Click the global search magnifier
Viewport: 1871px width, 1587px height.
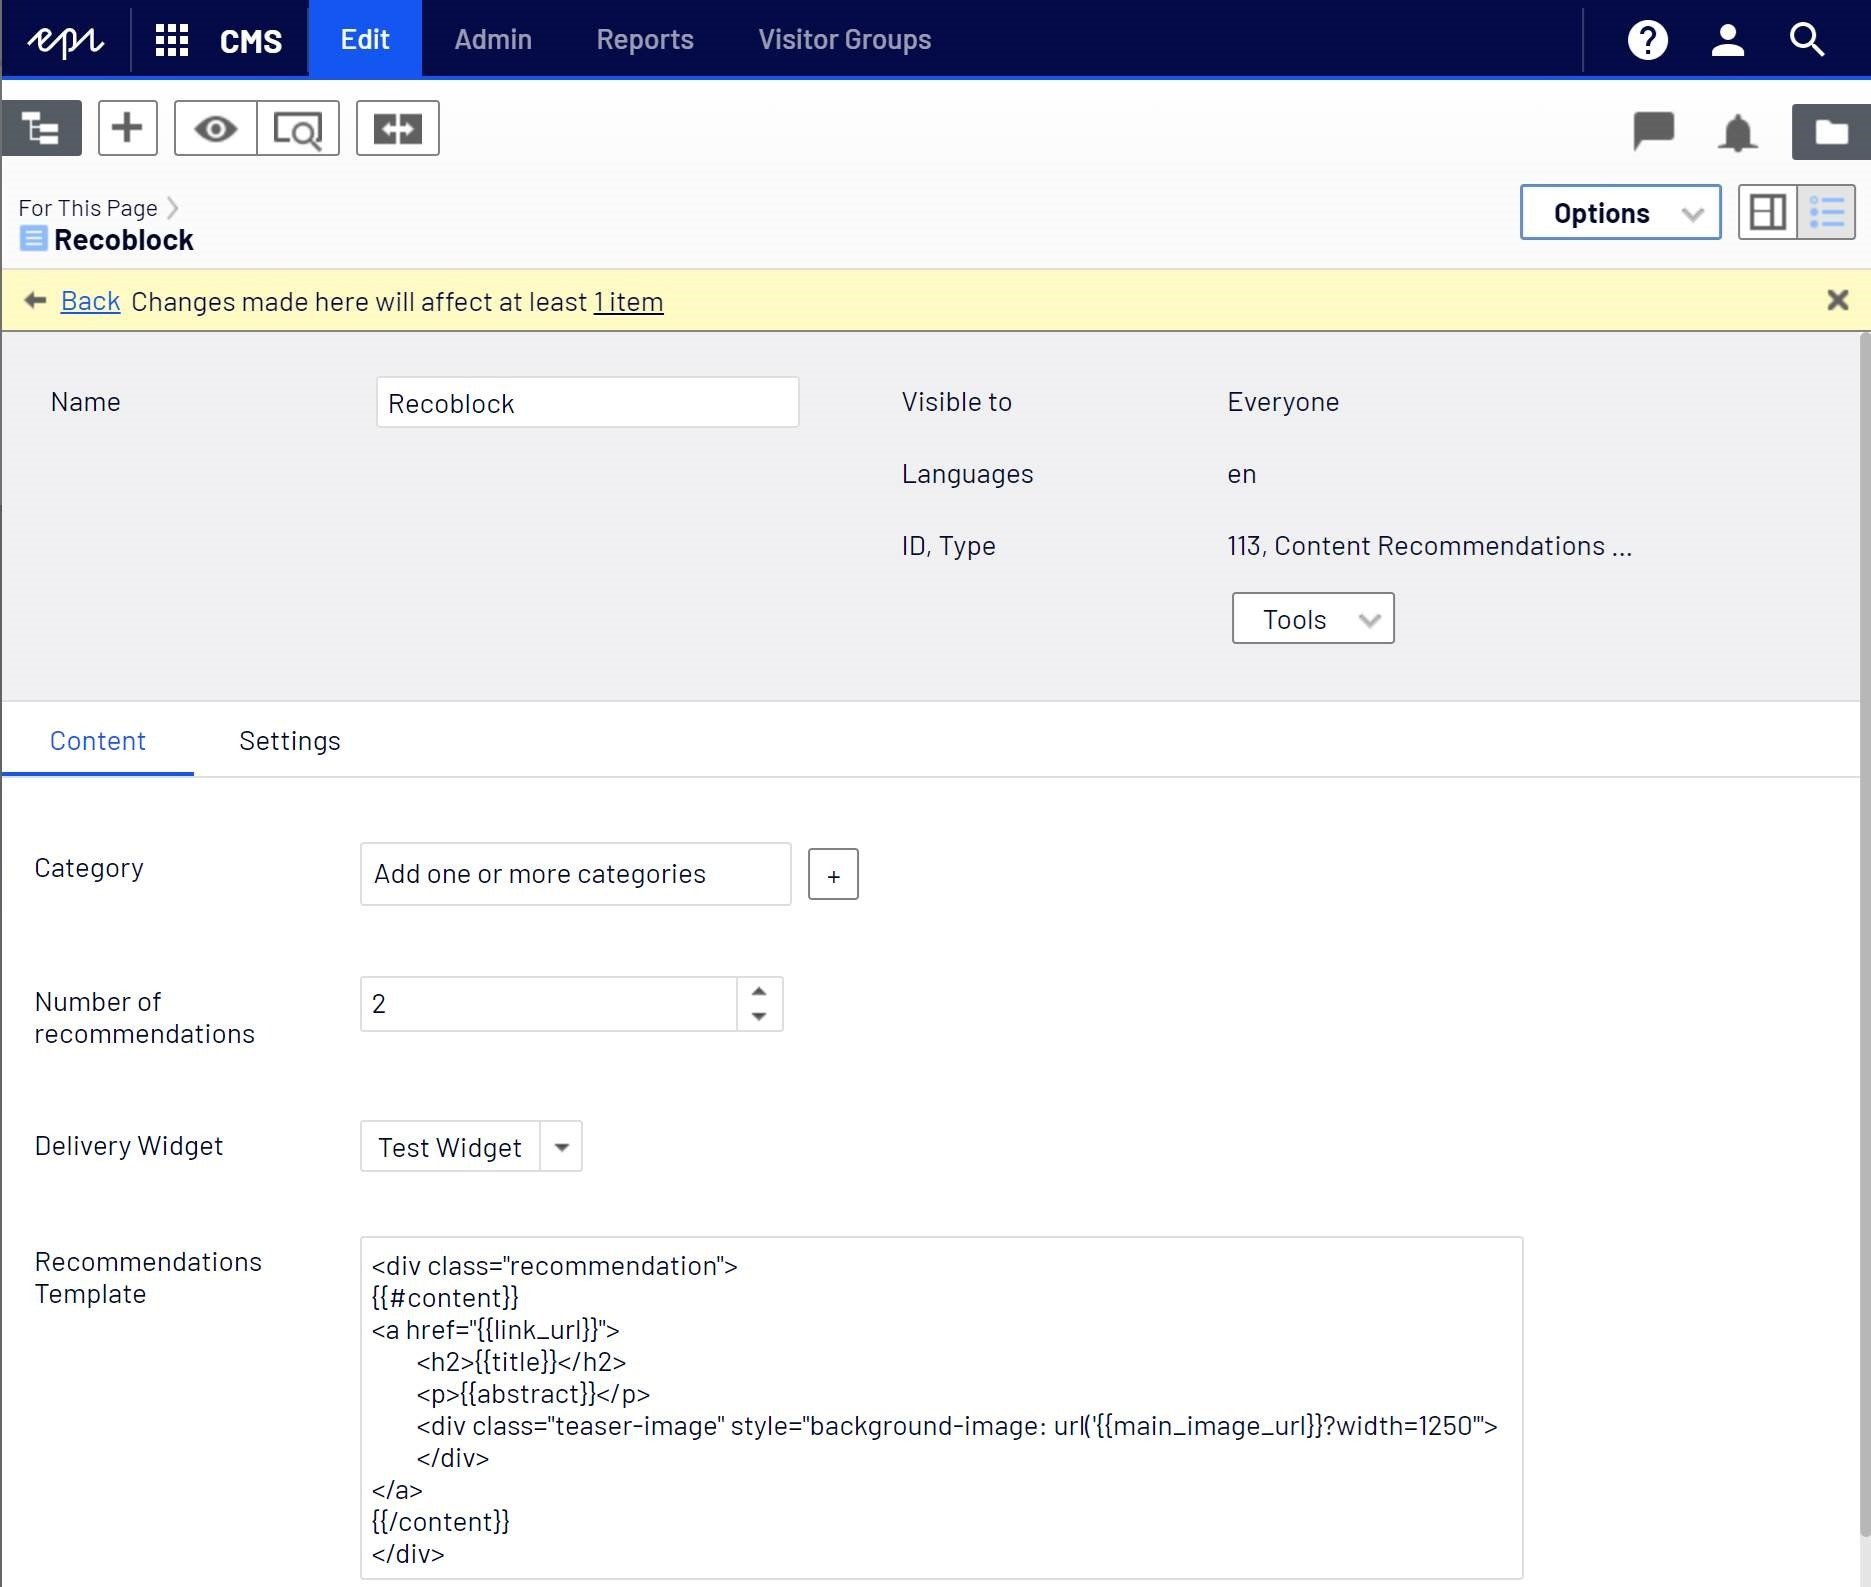tap(1806, 40)
